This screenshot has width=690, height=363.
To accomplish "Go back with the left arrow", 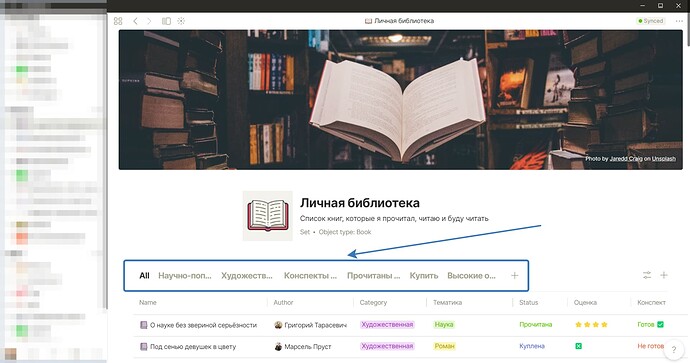I will [136, 21].
